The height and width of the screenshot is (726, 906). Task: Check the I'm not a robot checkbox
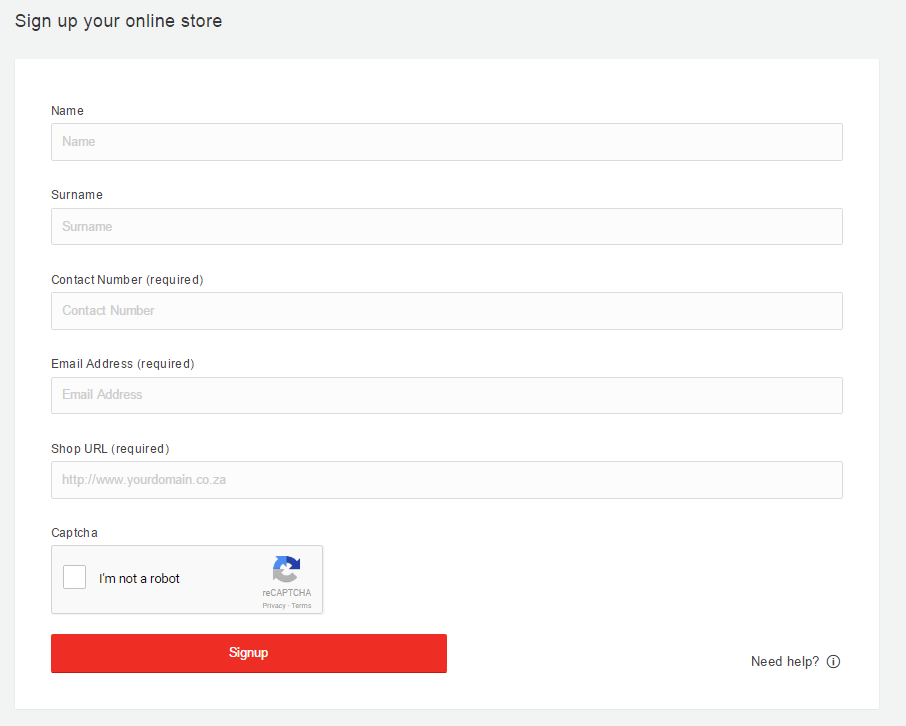pyautogui.click(x=74, y=577)
